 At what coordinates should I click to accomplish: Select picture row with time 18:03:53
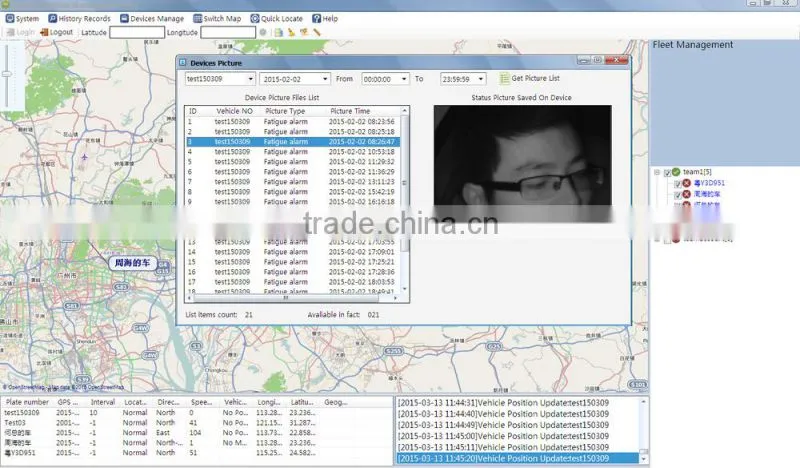pyautogui.click(x=293, y=282)
